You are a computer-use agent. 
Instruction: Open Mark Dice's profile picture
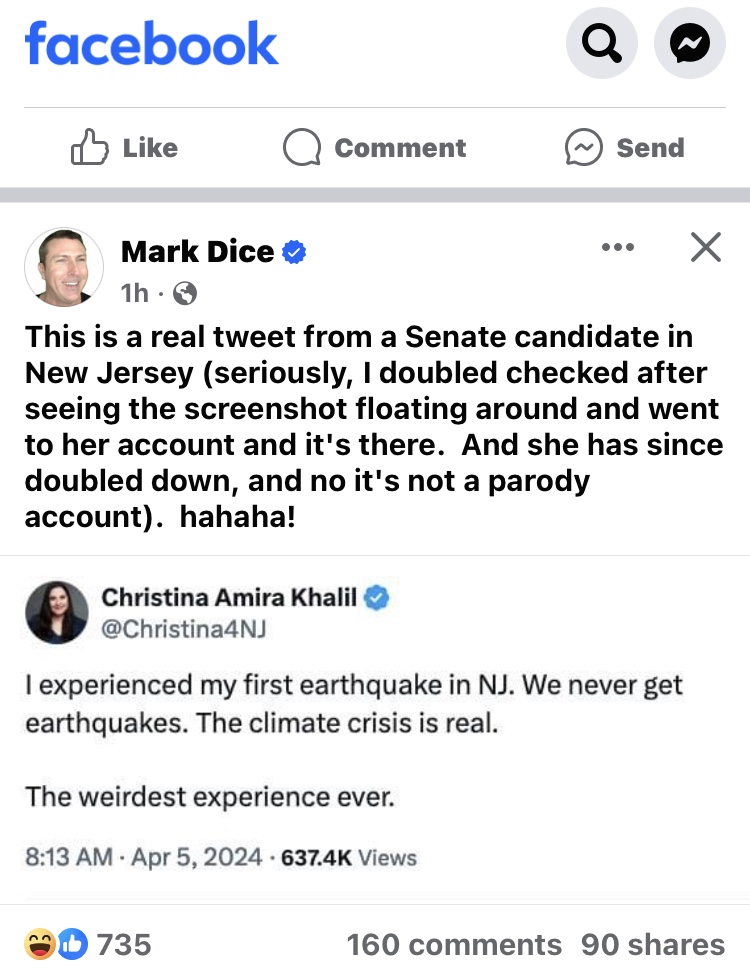click(63, 267)
